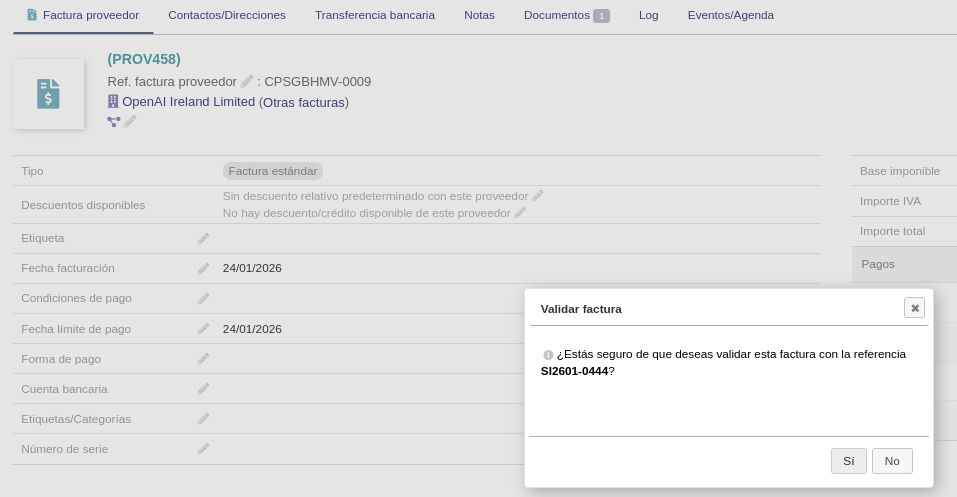Close the Validar factura dialog
This screenshot has height=497, width=957.
(x=914, y=308)
